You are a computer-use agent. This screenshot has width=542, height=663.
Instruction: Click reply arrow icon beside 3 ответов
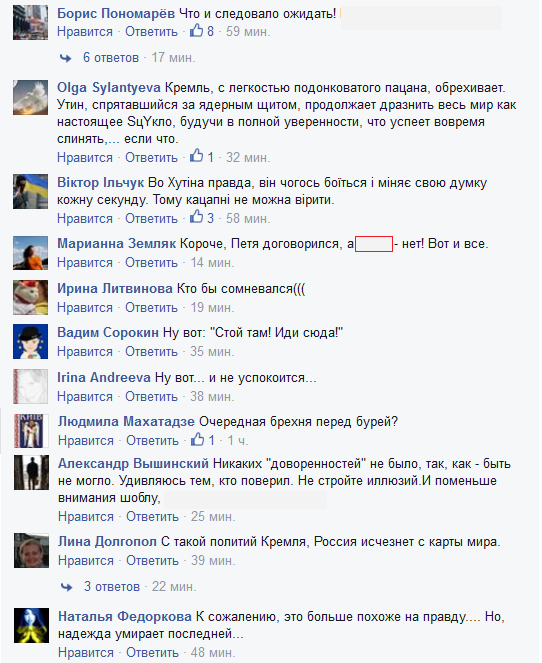click(66, 587)
